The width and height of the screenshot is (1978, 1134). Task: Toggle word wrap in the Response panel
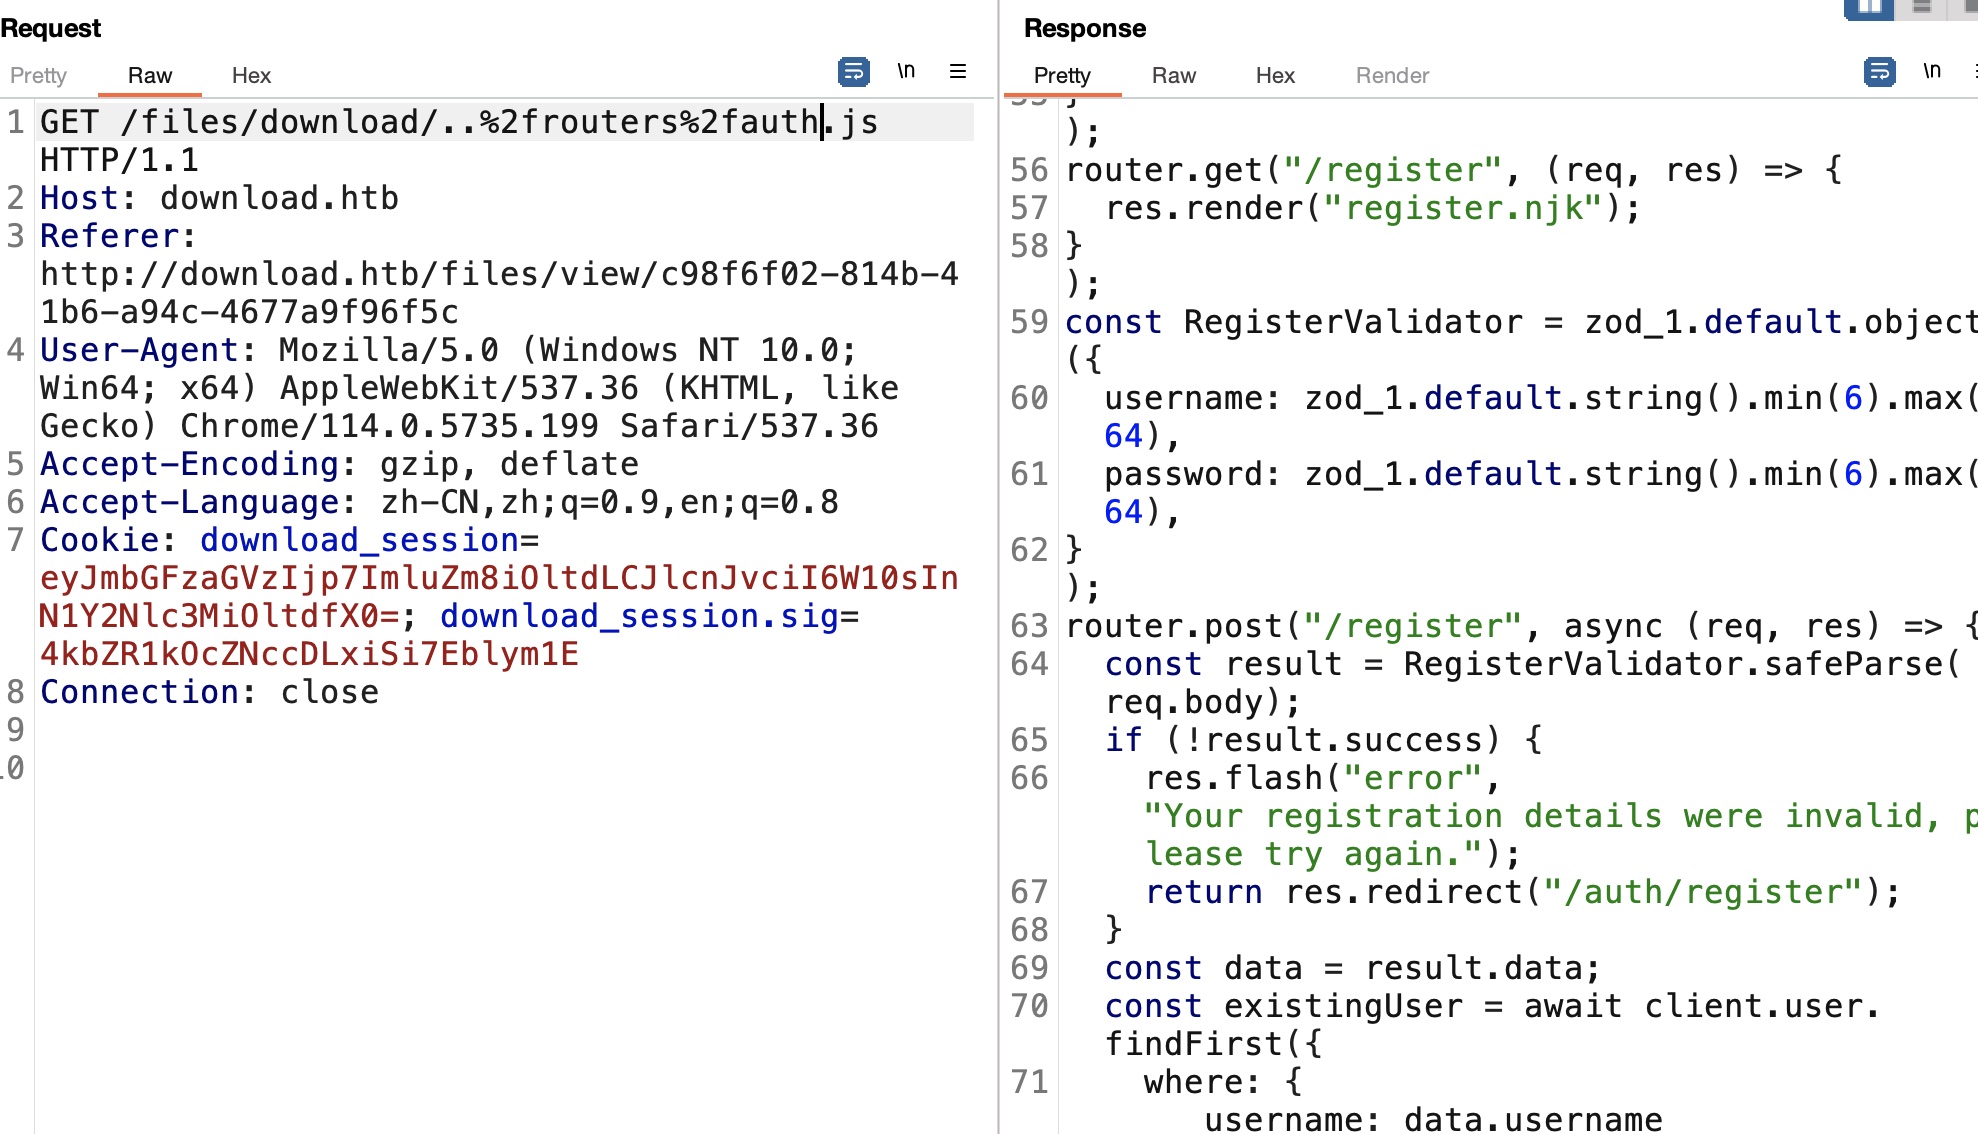[x=1879, y=72]
